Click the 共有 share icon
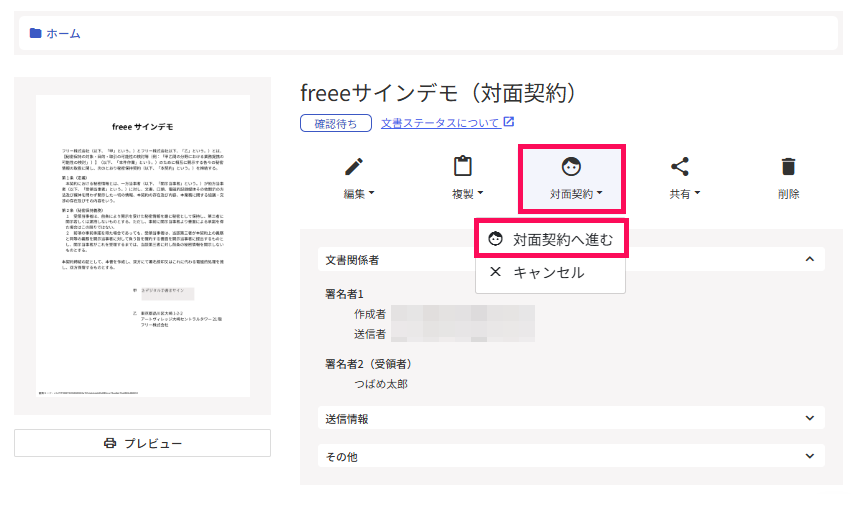Screen dimensions: 858x522 point(680,166)
